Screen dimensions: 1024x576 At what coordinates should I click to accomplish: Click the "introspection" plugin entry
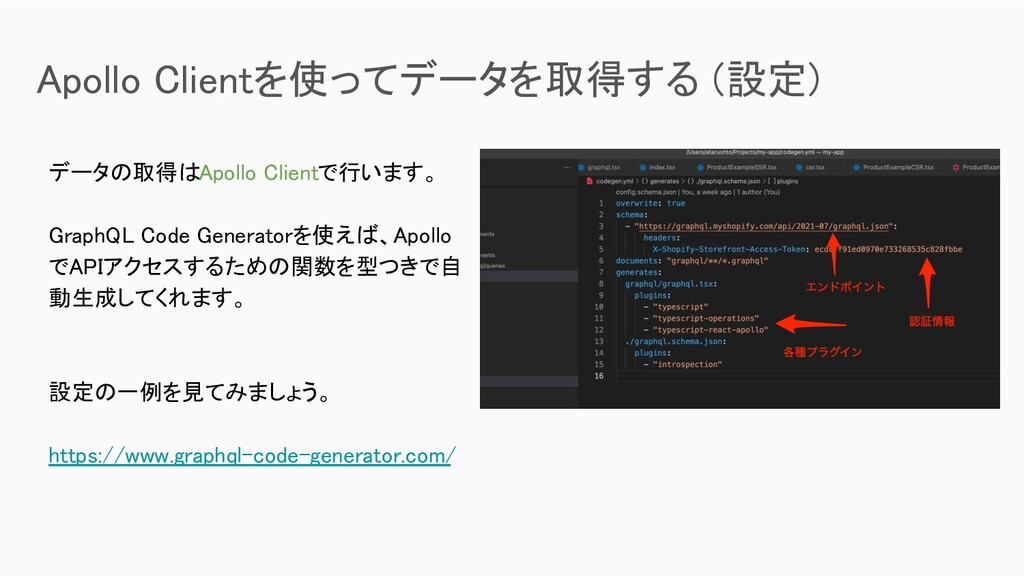[687, 364]
